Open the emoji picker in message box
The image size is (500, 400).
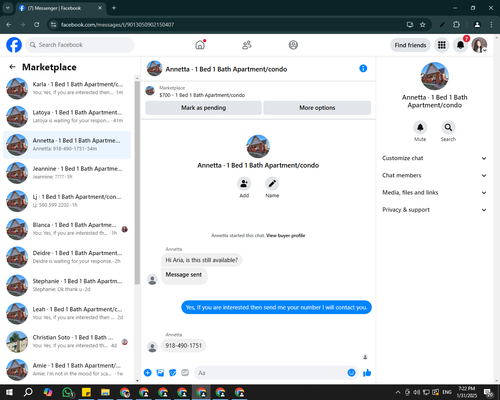tap(351, 373)
